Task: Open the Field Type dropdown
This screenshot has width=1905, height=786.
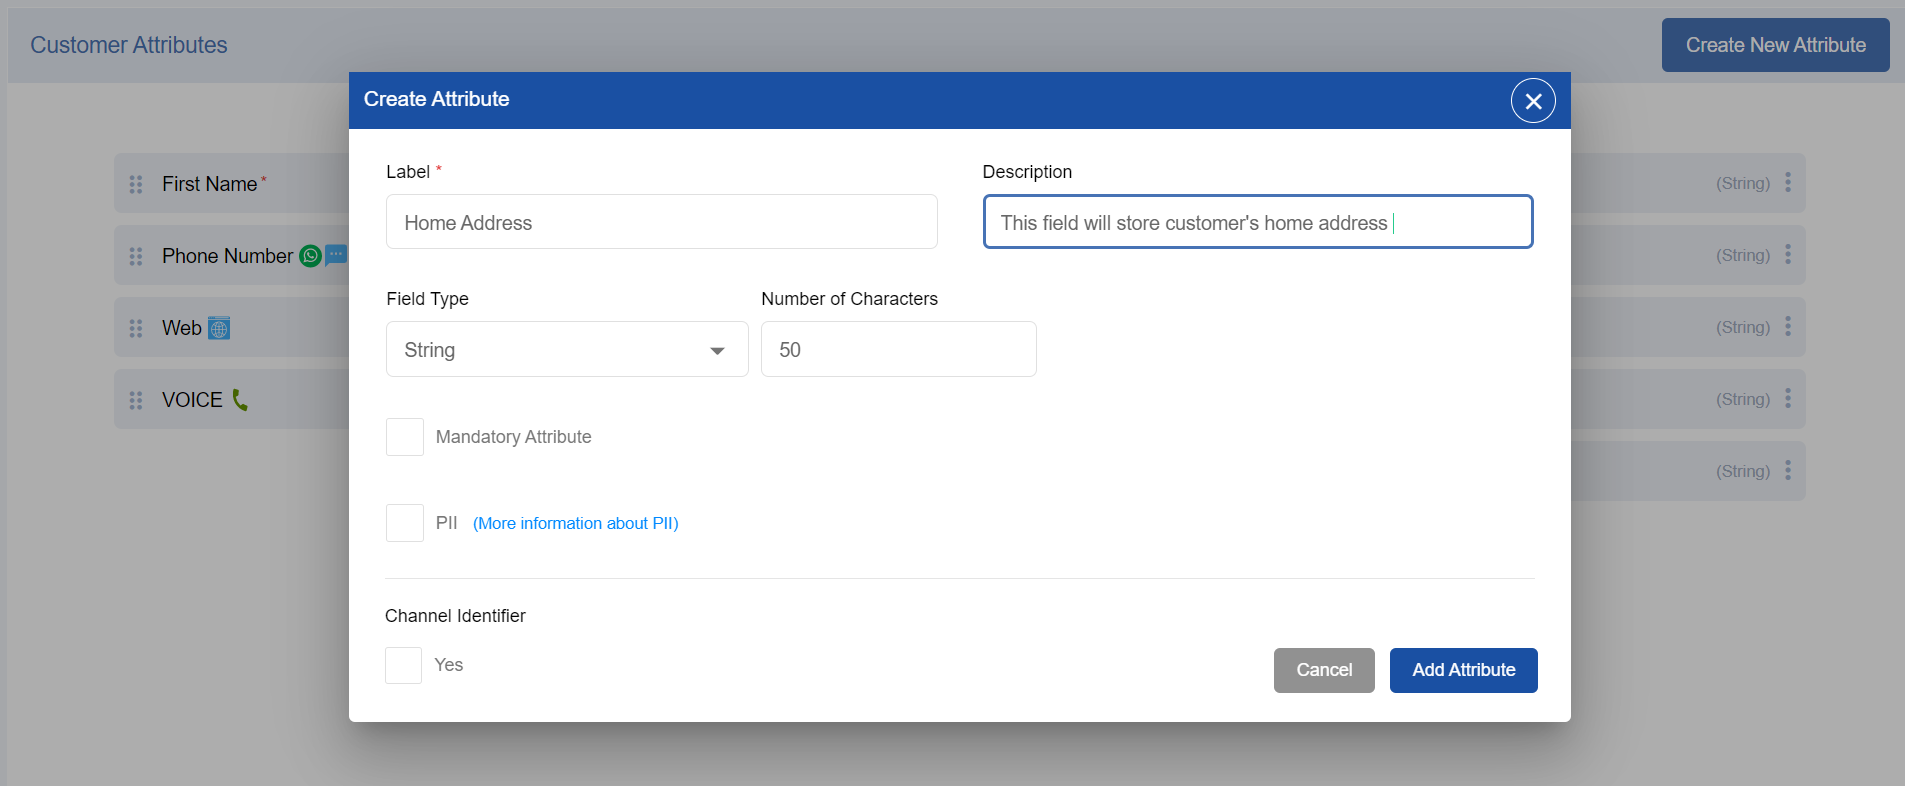Action: [x=566, y=349]
